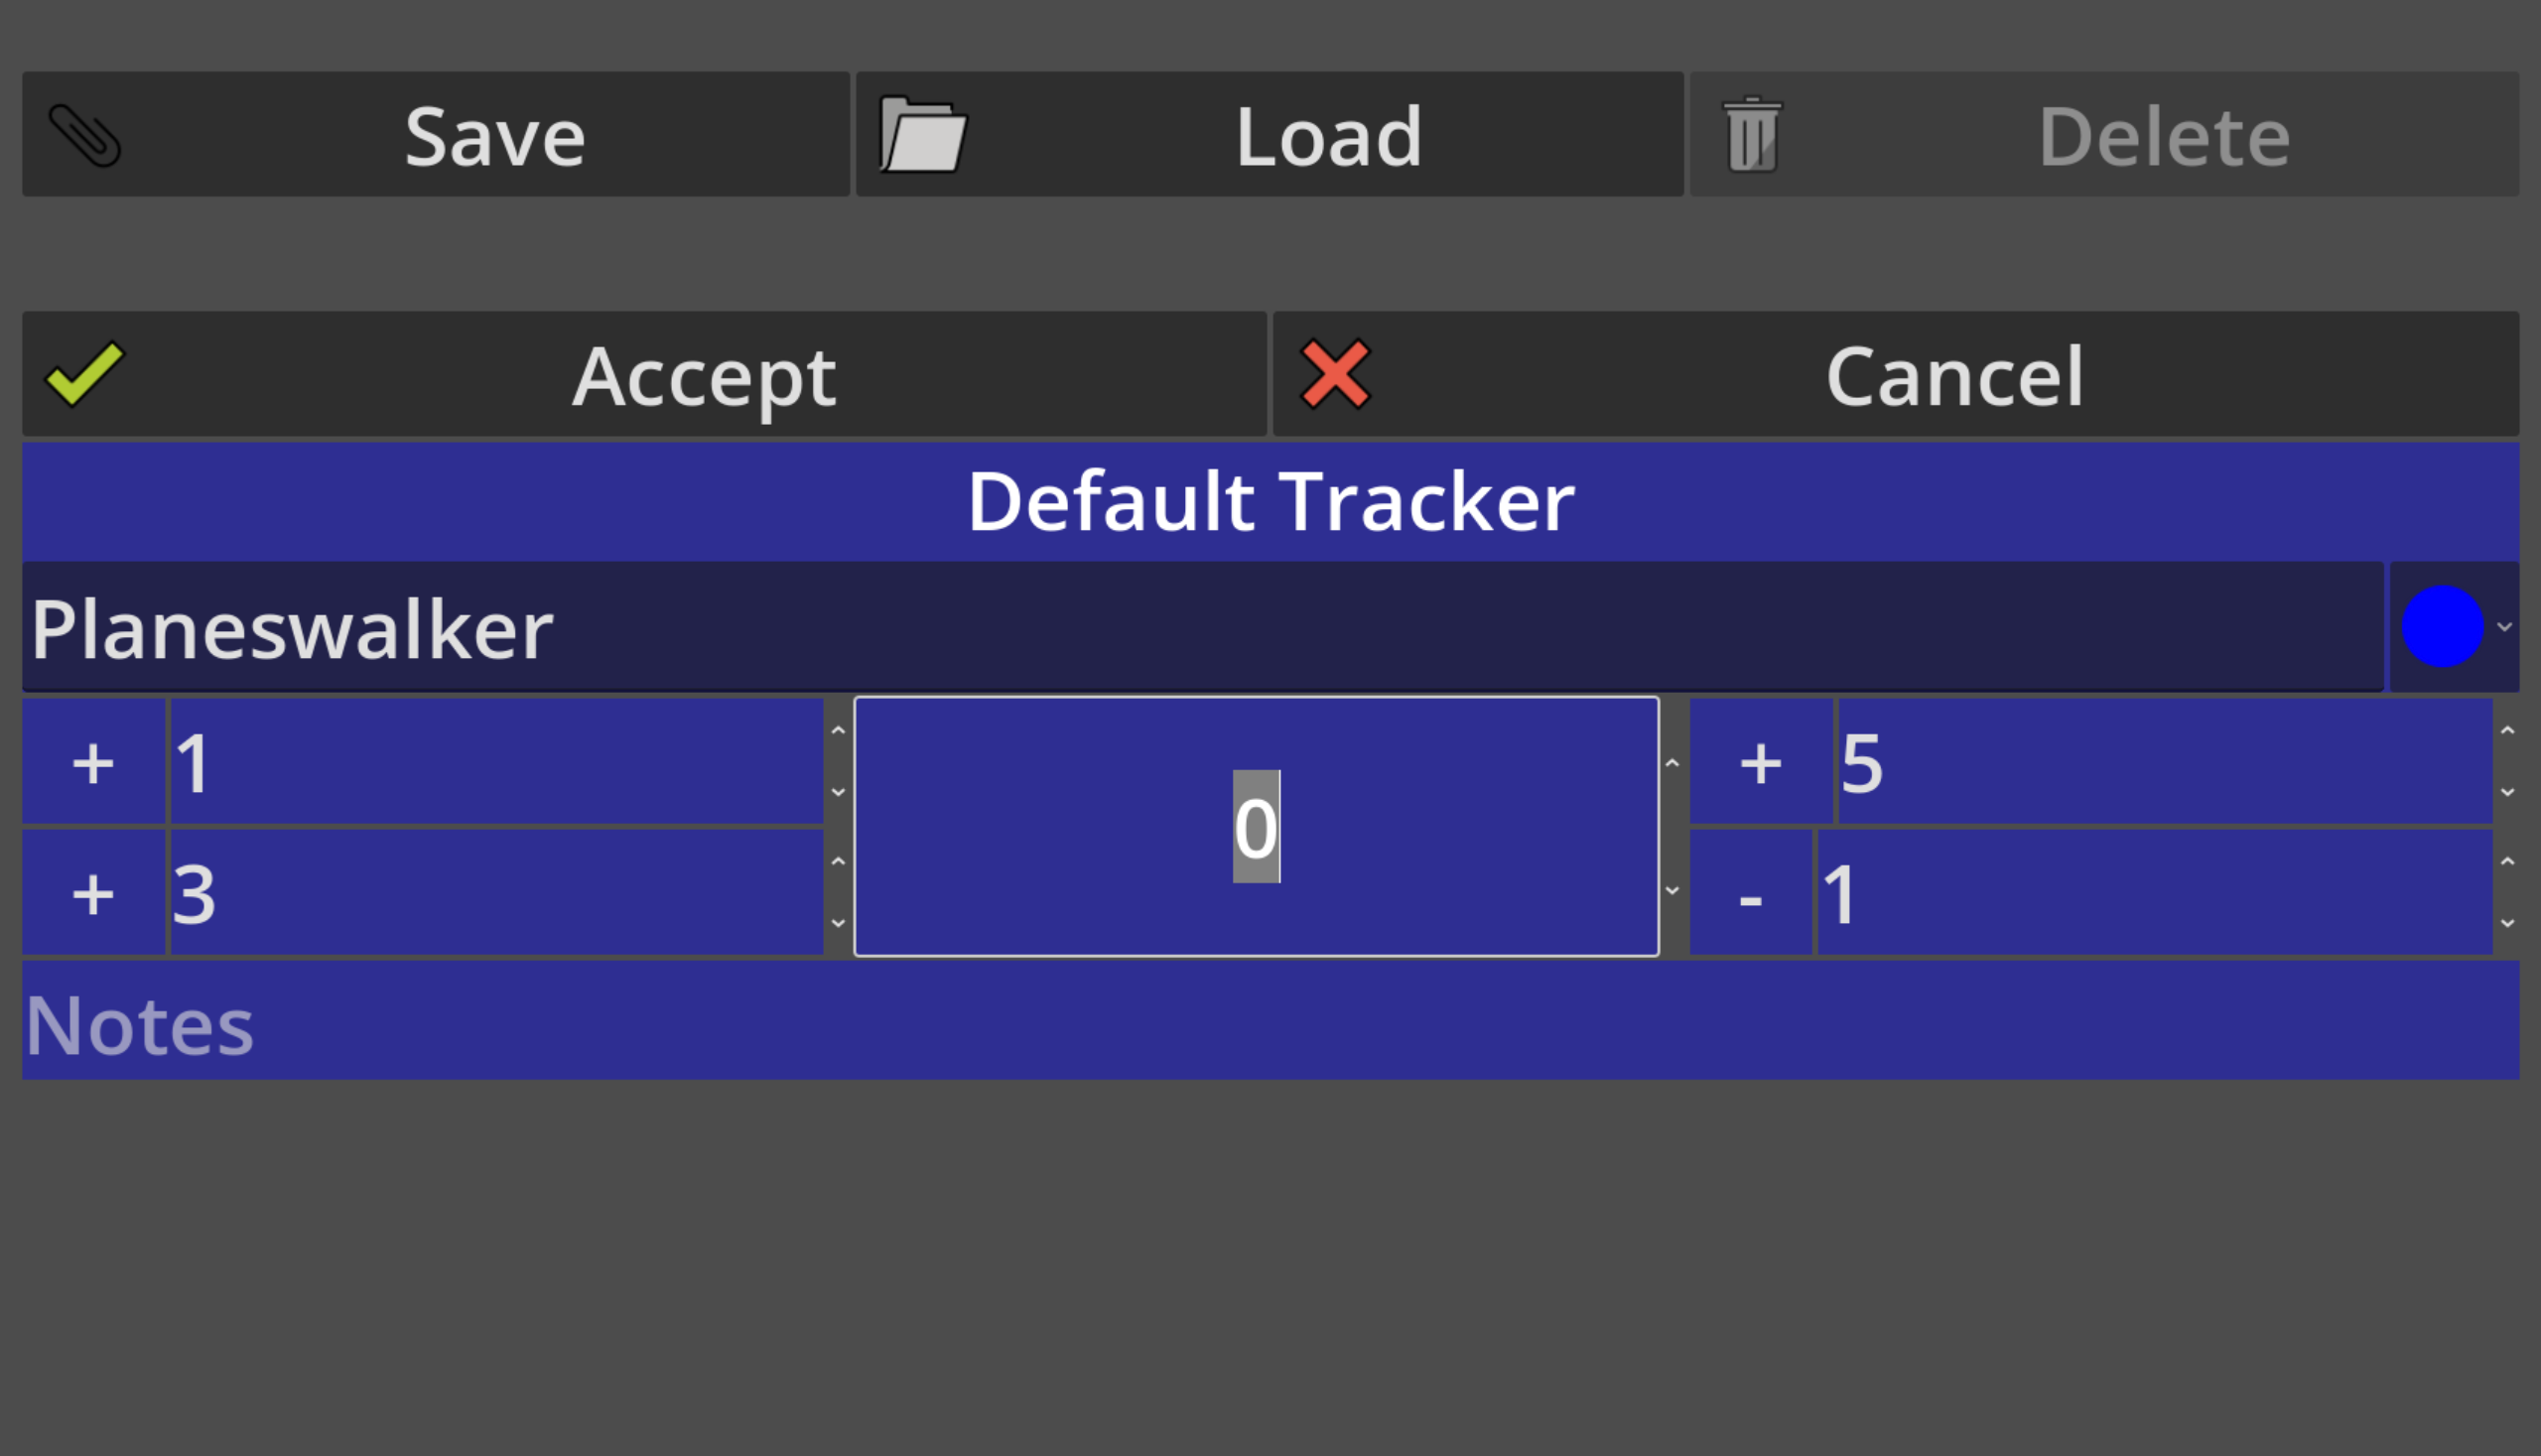Click the red X Cancel icon
The width and height of the screenshot is (2541, 1456).
point(1335,374)
